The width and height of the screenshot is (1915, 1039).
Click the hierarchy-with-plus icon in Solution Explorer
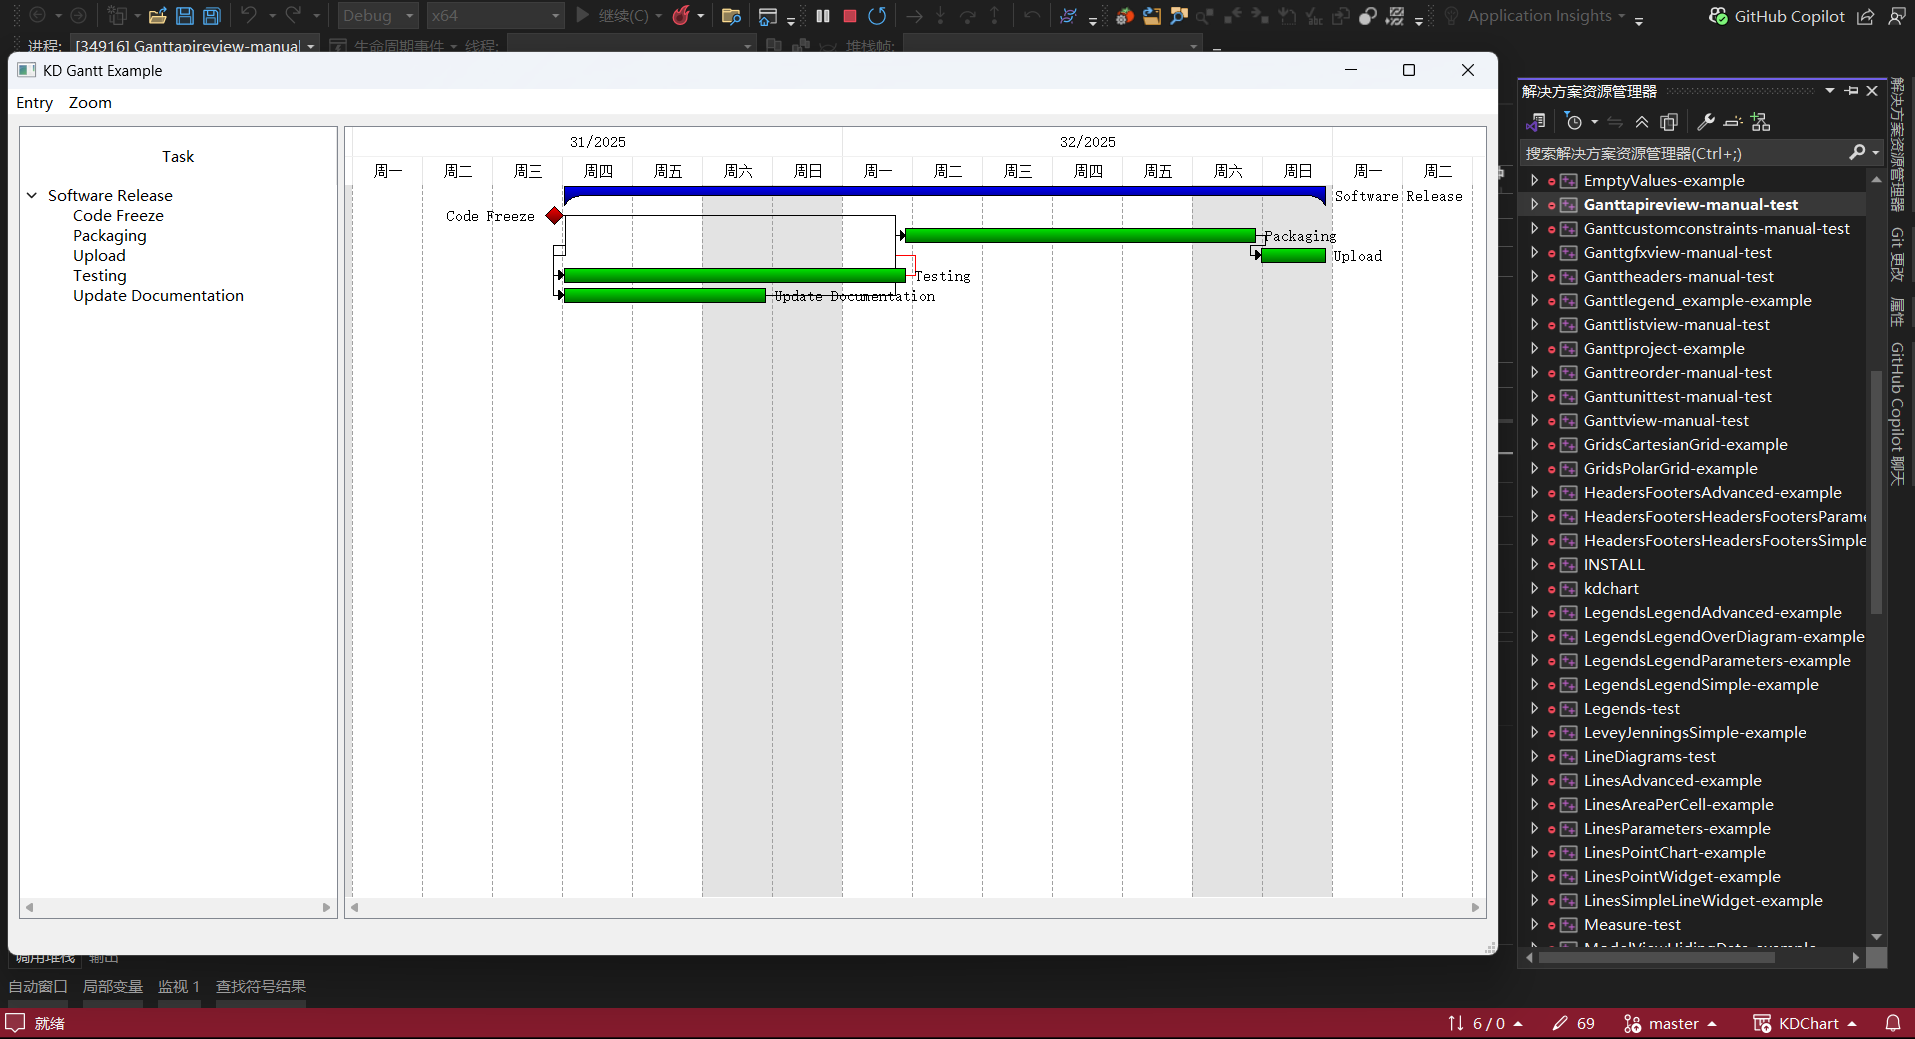(1761, 122)
